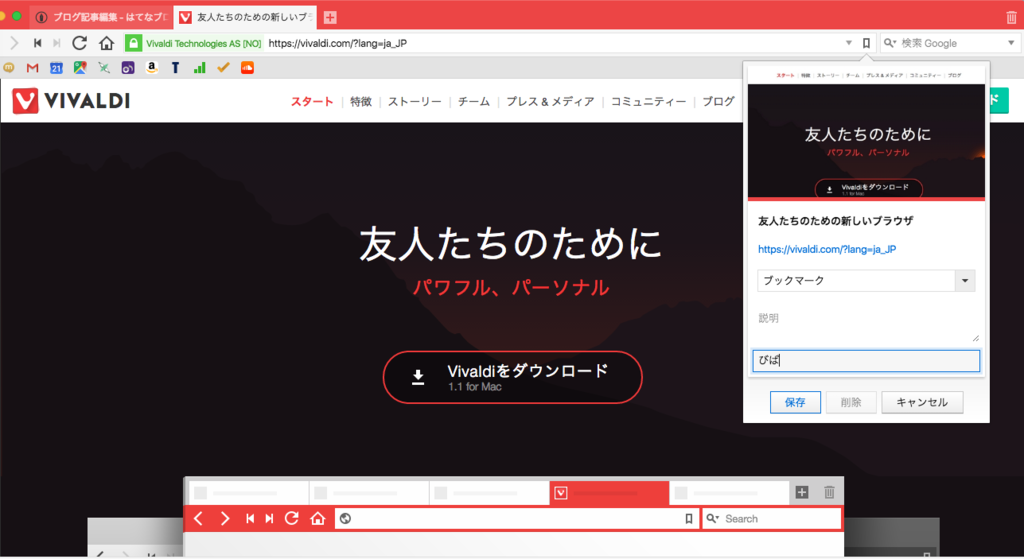This screenshot has height=559, width=1024.
Task: Click the 説明 description text area
Action: point(866,325)
